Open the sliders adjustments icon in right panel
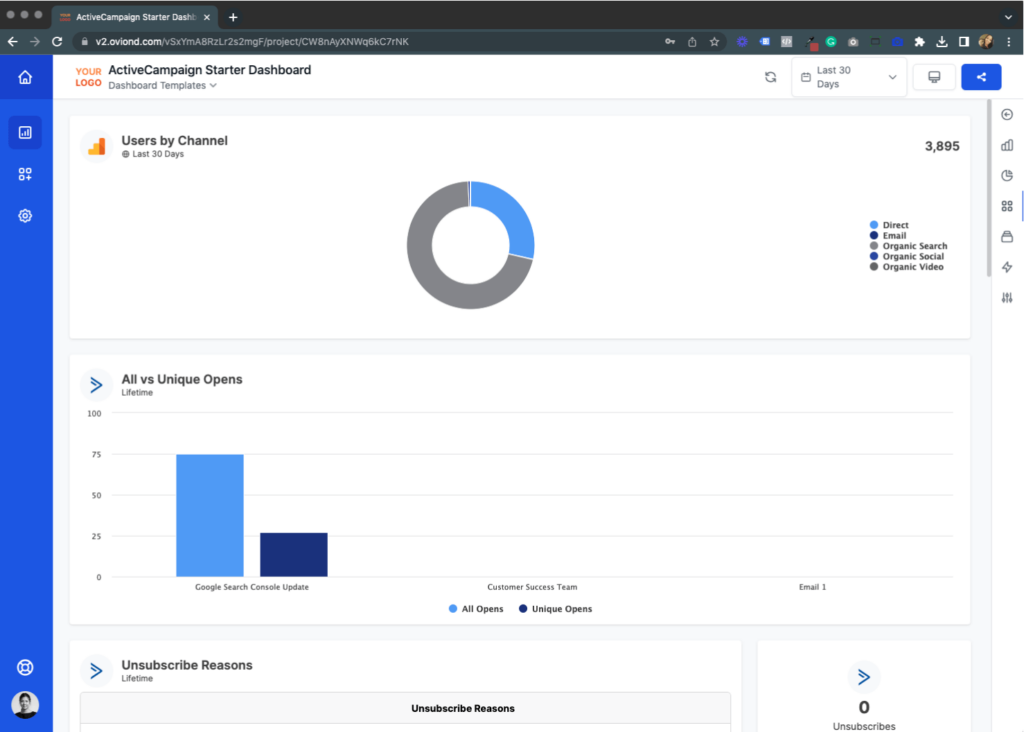The width and height of the screenshot is (1024, 732). tap(1007, 298)
